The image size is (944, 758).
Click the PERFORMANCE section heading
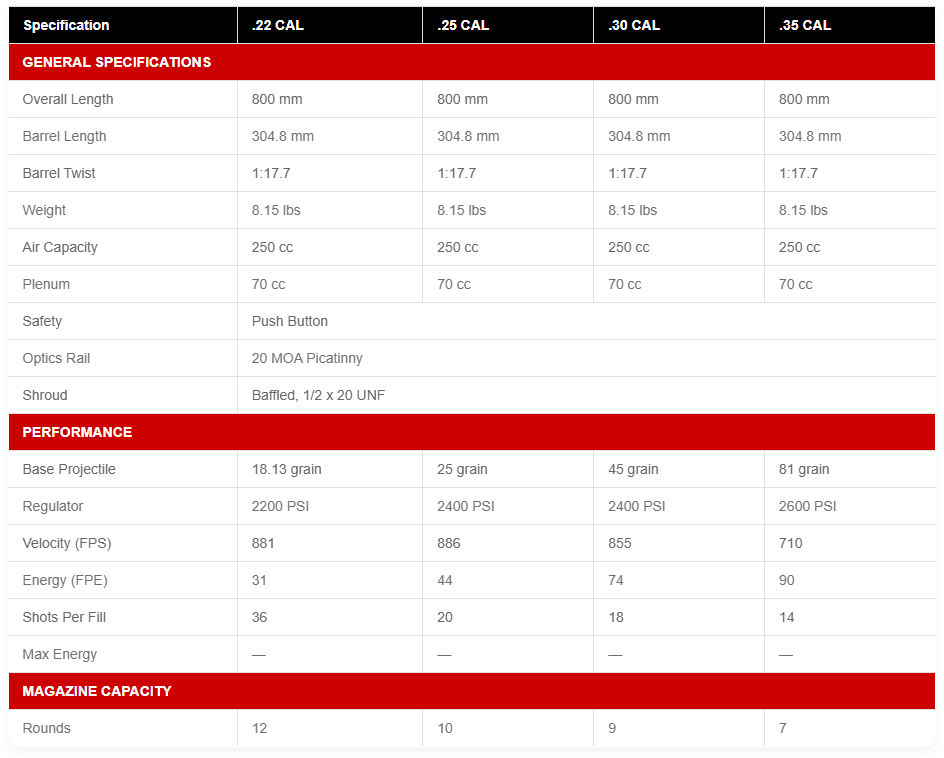point(77,432)
